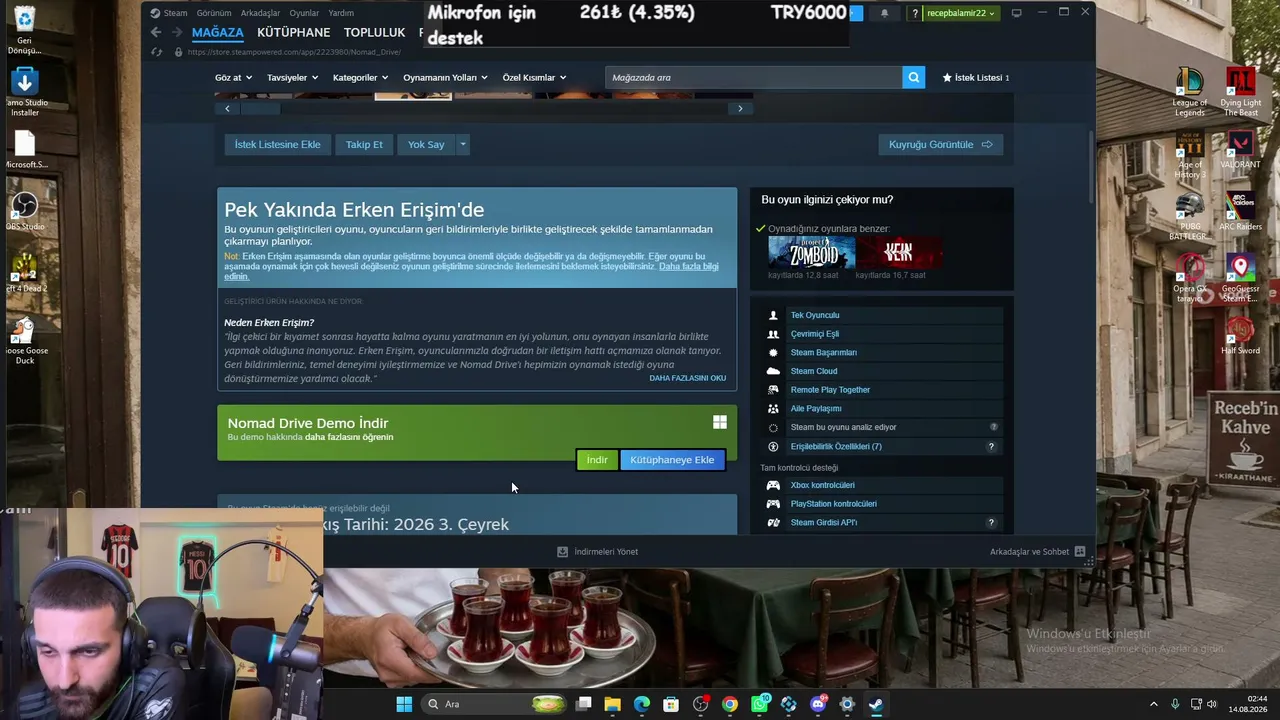
Task: Open the Görünüm menu
Action: pyautogui.click(x=214, y=13)
